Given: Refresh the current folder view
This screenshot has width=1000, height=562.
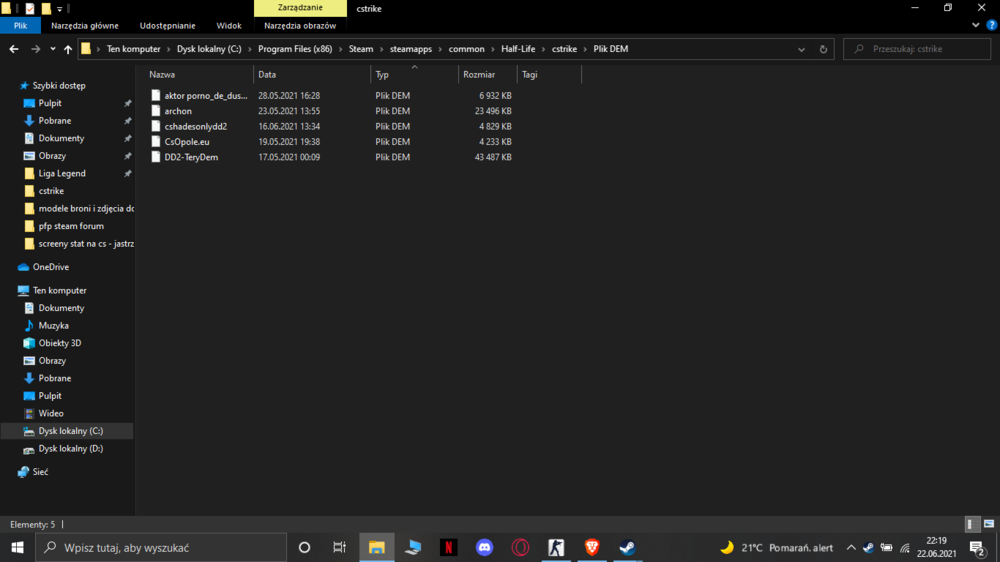Looking at the screenshot, I should 823,49.
